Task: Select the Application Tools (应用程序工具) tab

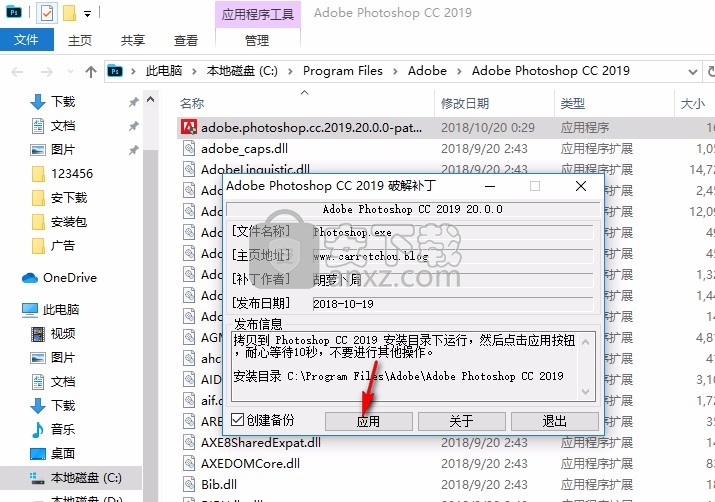Action: [258, 14]
